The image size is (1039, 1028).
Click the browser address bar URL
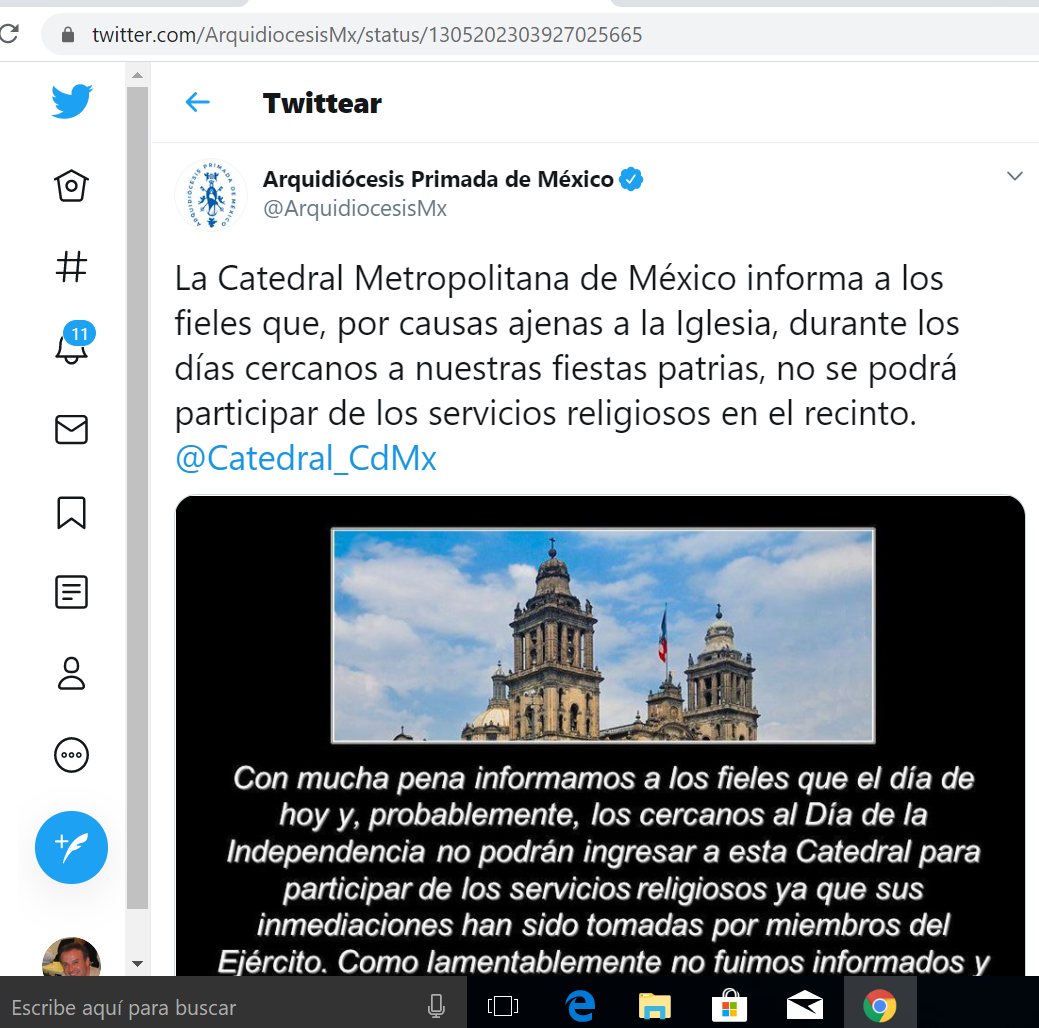point(367,35)
